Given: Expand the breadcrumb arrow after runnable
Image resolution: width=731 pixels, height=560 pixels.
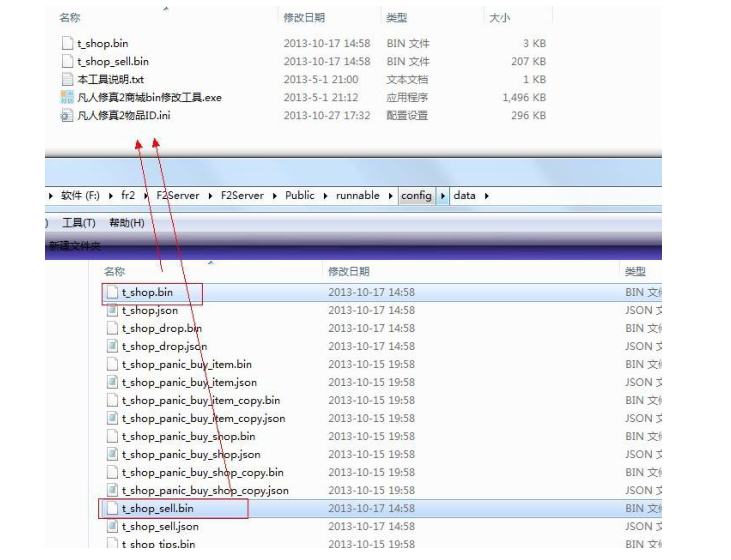Looking at the screenshot, I should click(x=391, y=196).
